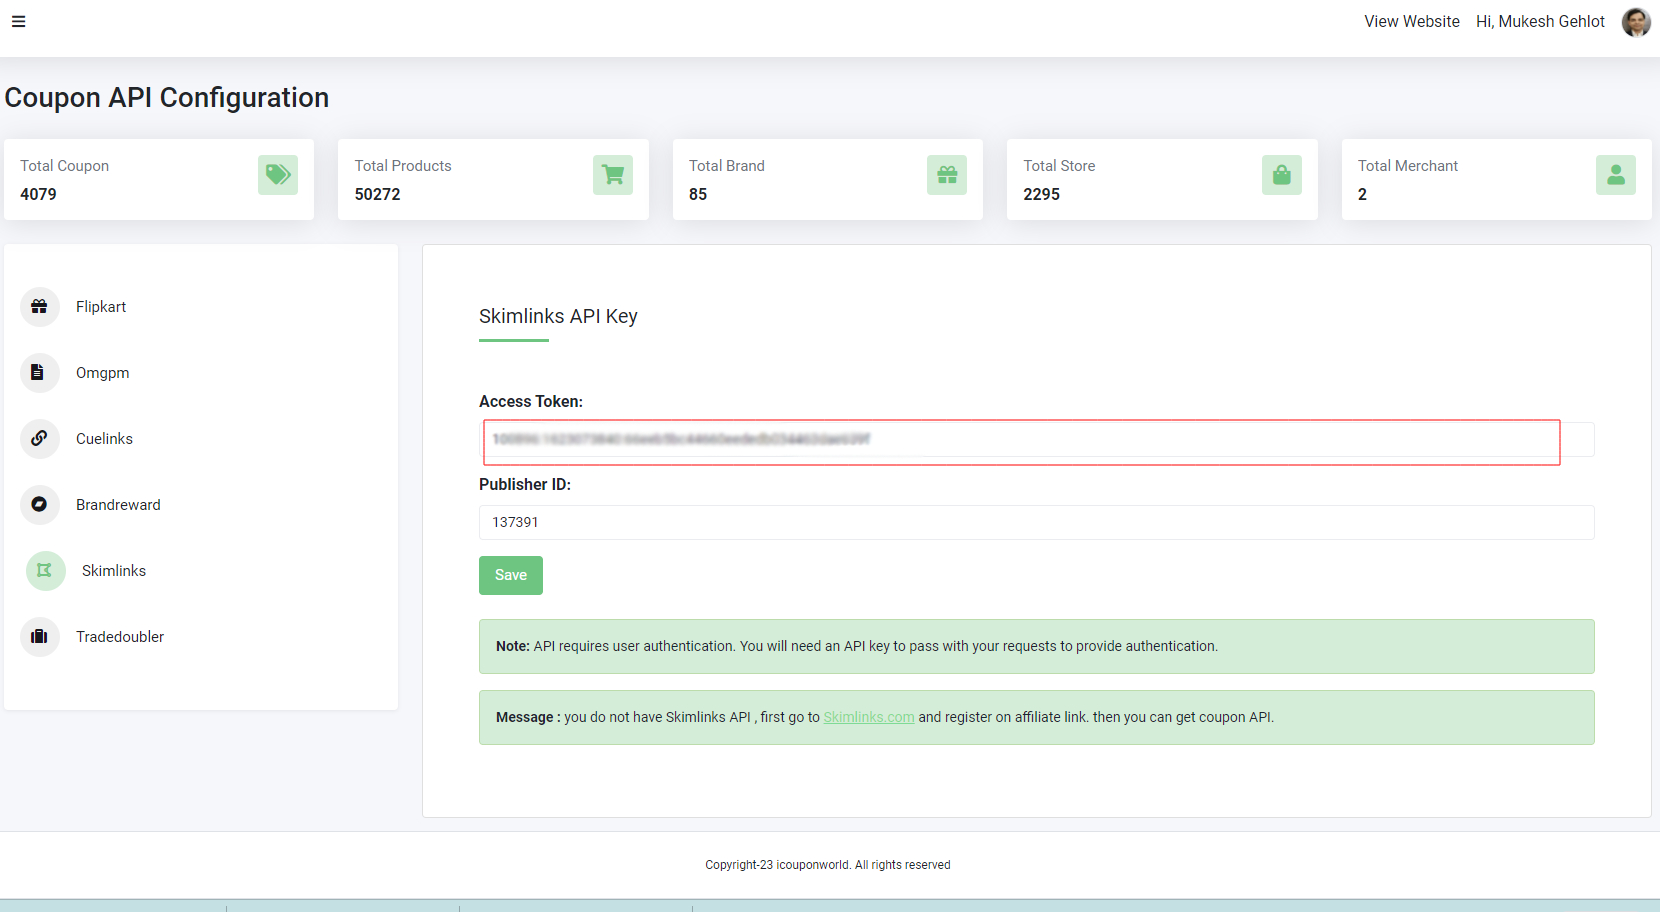
Task: Select the Tradedoubler briefcase icon
Action: pos(39,637)
